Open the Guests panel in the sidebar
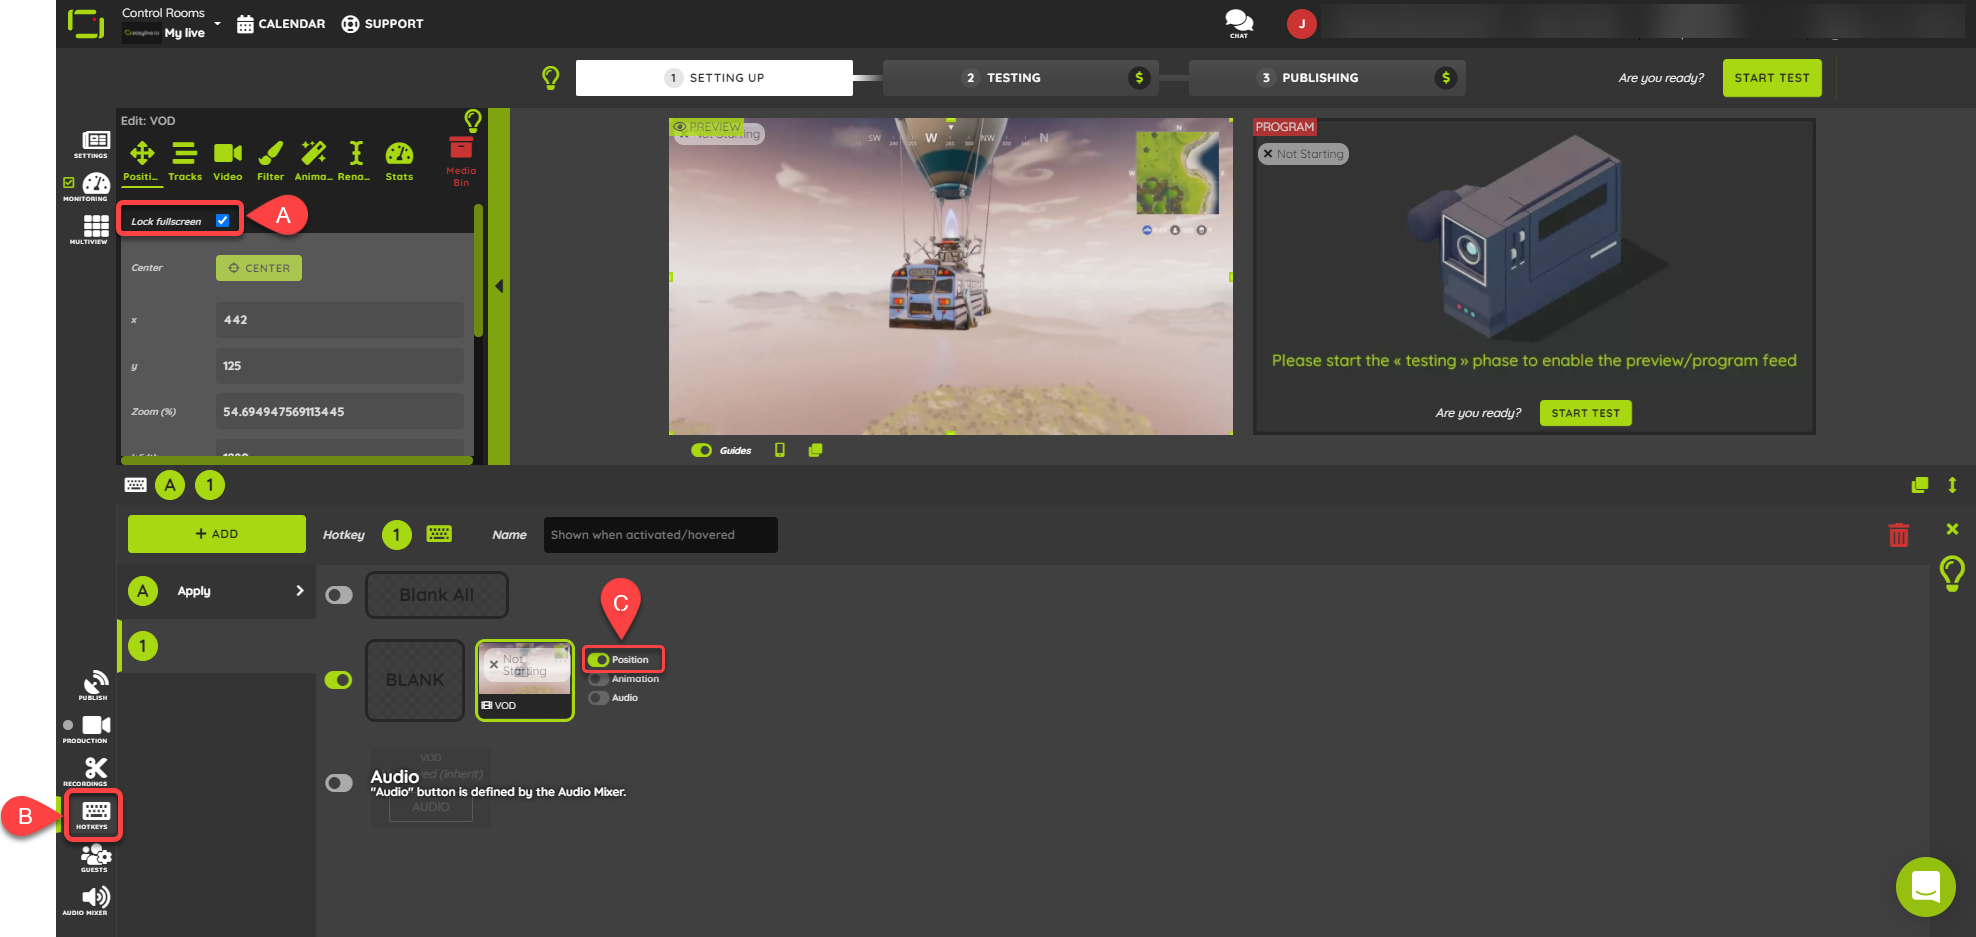Image resolution: width=1976 pixels, height=937 pixels. 94,858
